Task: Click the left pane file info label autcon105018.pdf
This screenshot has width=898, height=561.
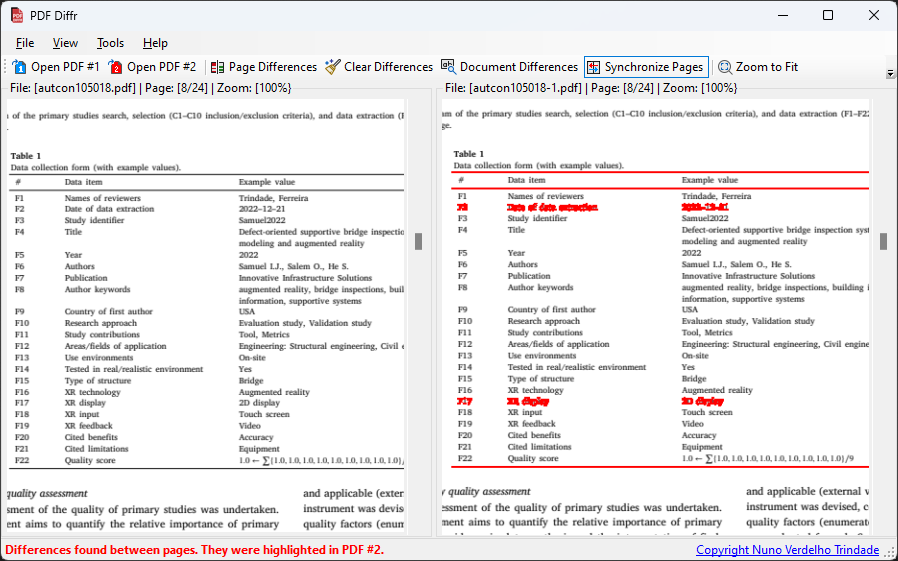Action: point(151,88)
